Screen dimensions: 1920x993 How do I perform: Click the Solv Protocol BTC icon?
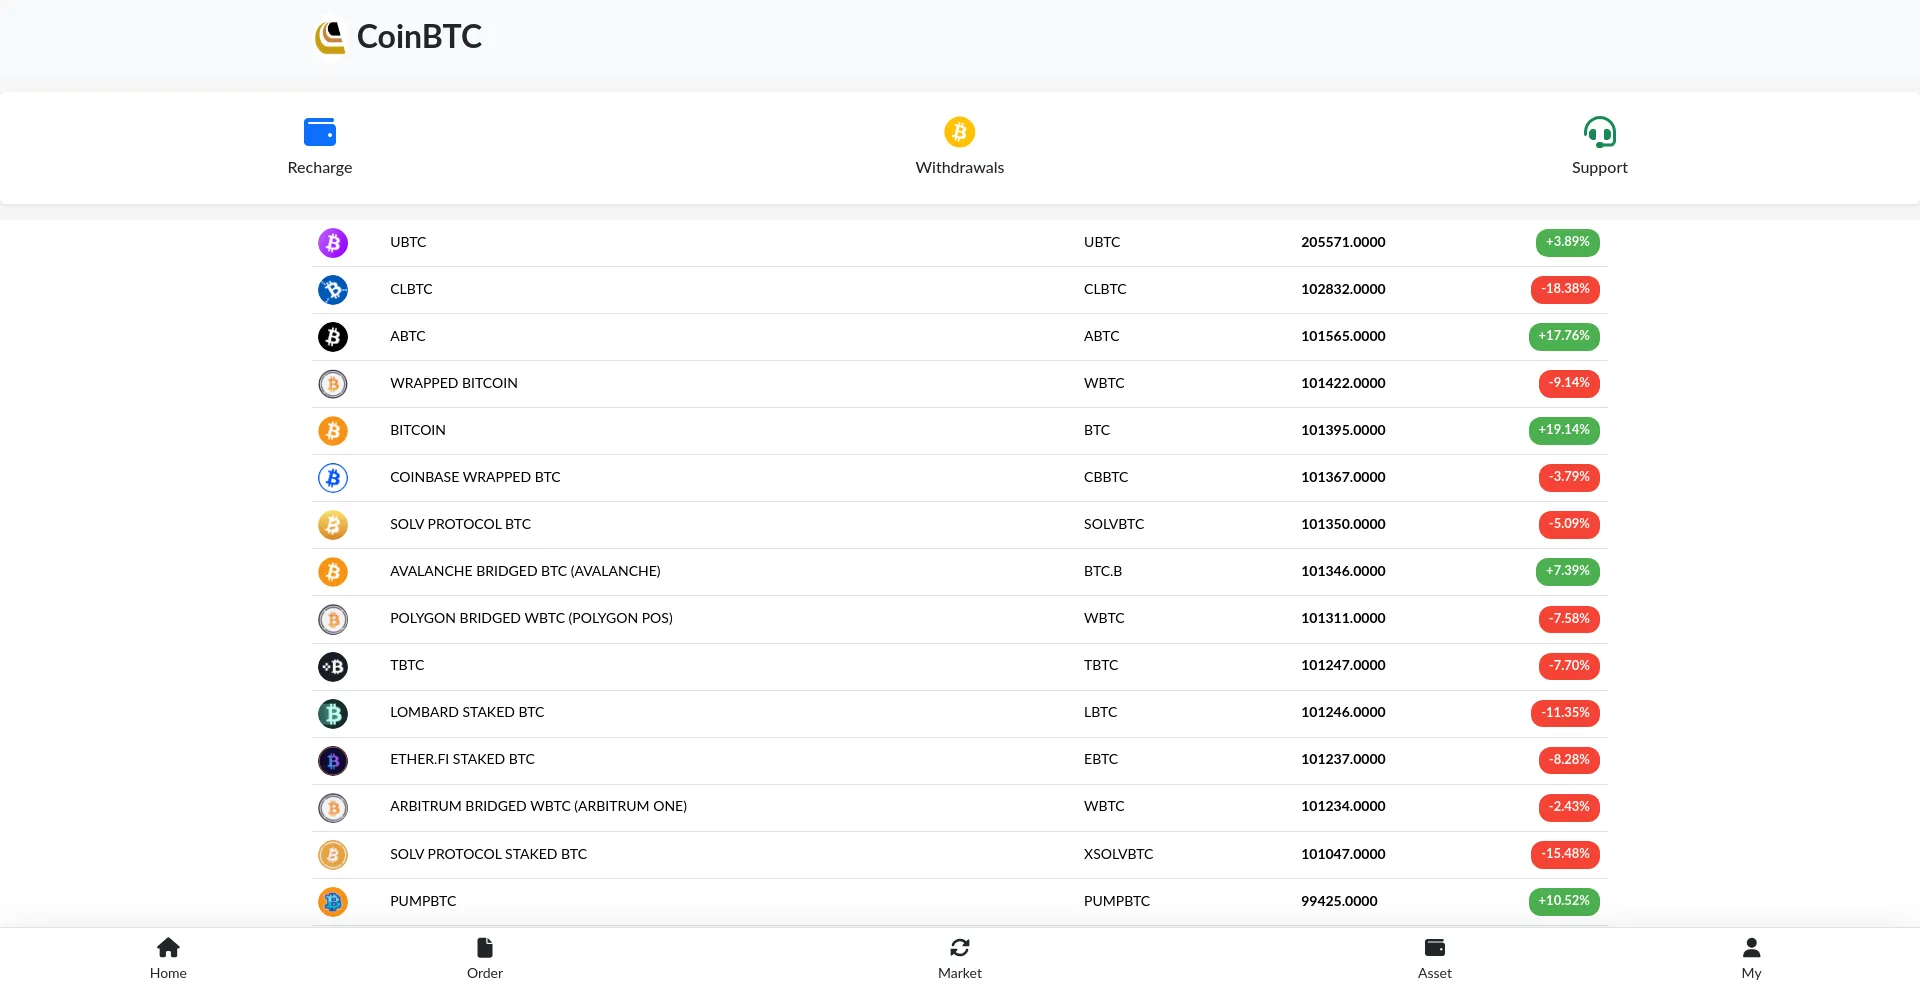[333, 525]
